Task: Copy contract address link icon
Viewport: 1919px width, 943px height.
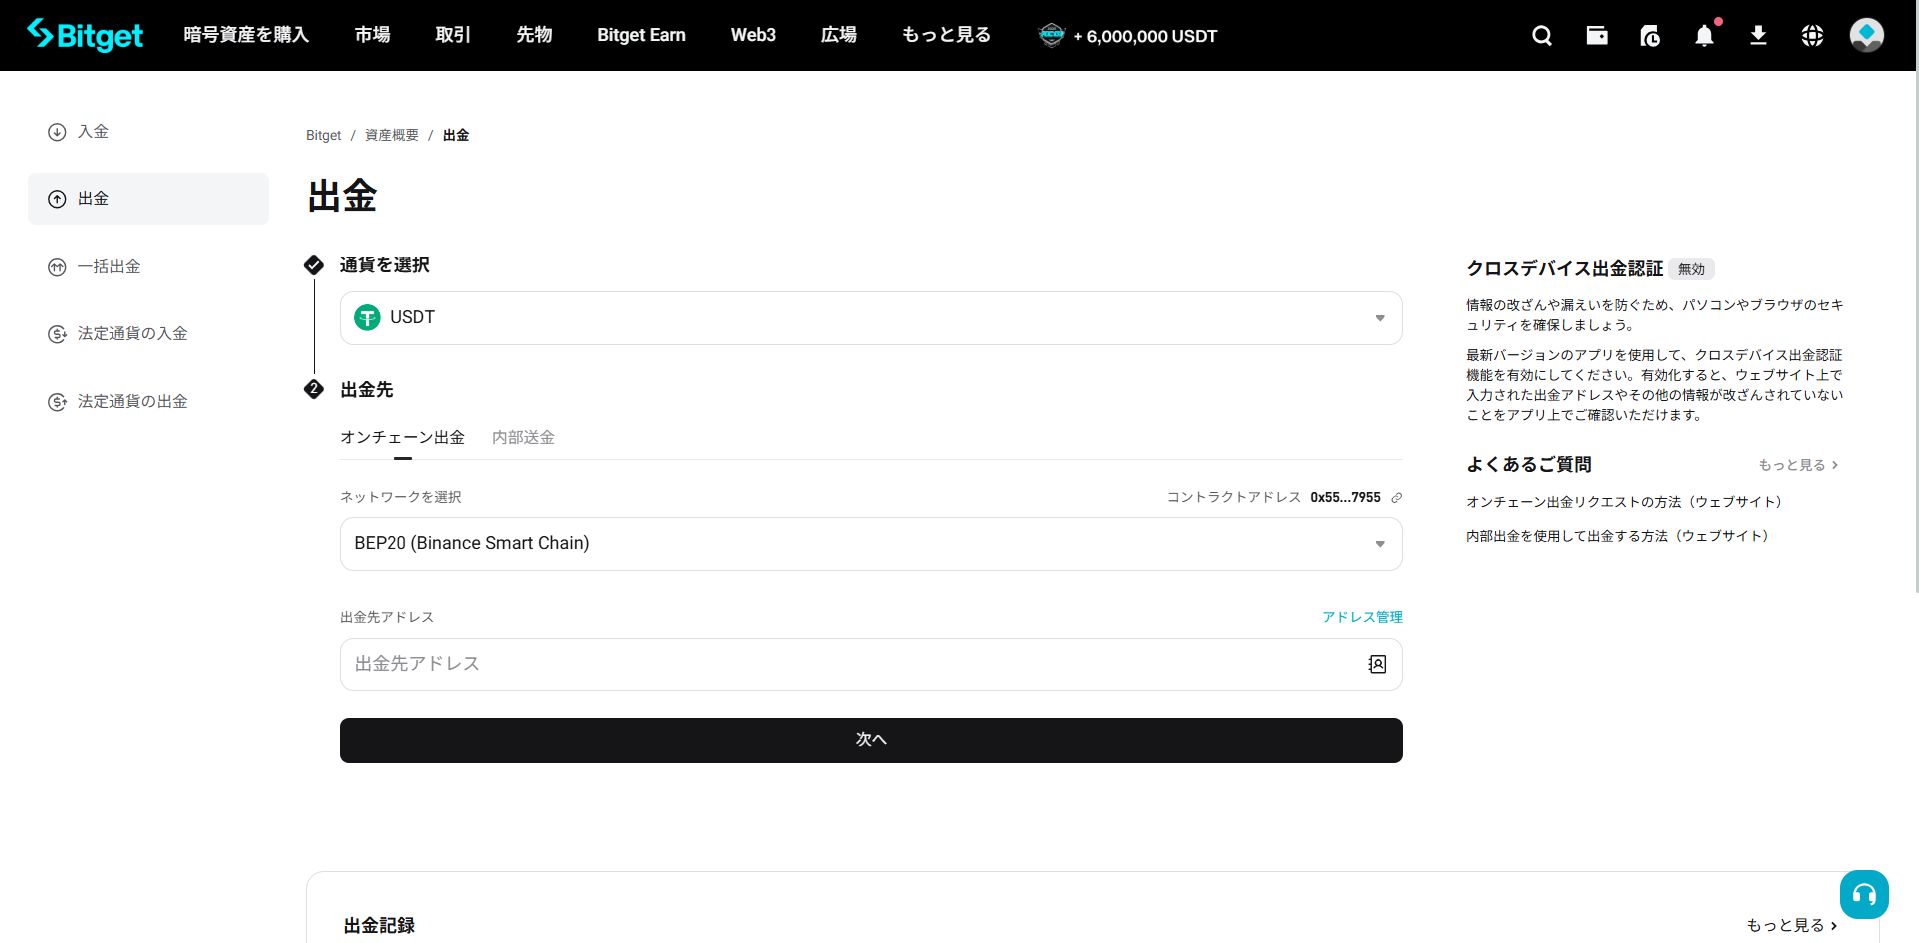Action: [x=1397, y=497]
